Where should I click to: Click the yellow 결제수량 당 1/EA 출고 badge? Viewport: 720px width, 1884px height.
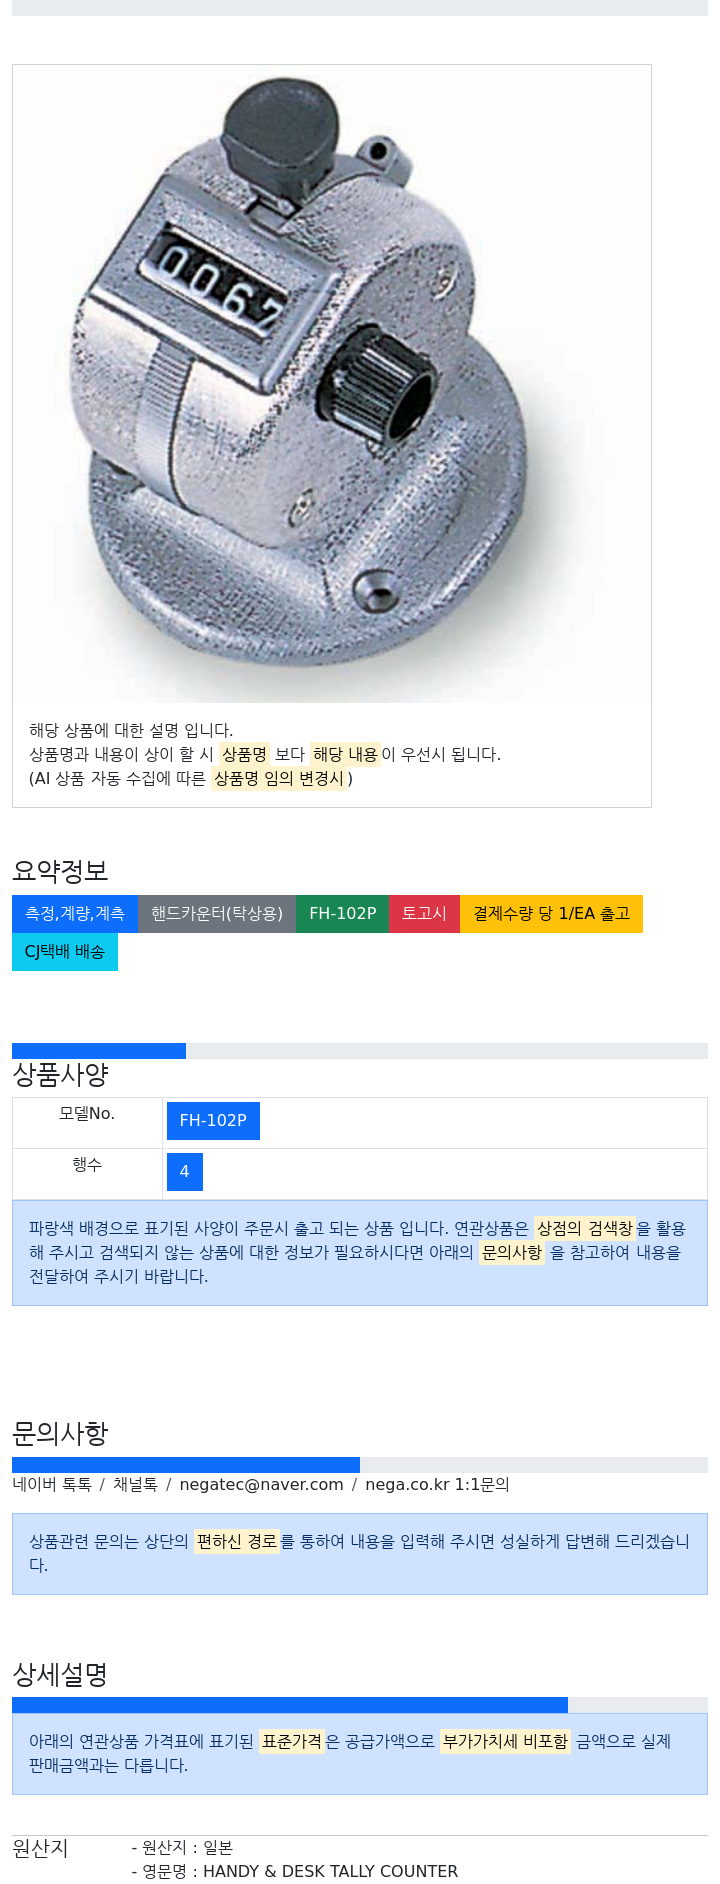pos(551,914)
